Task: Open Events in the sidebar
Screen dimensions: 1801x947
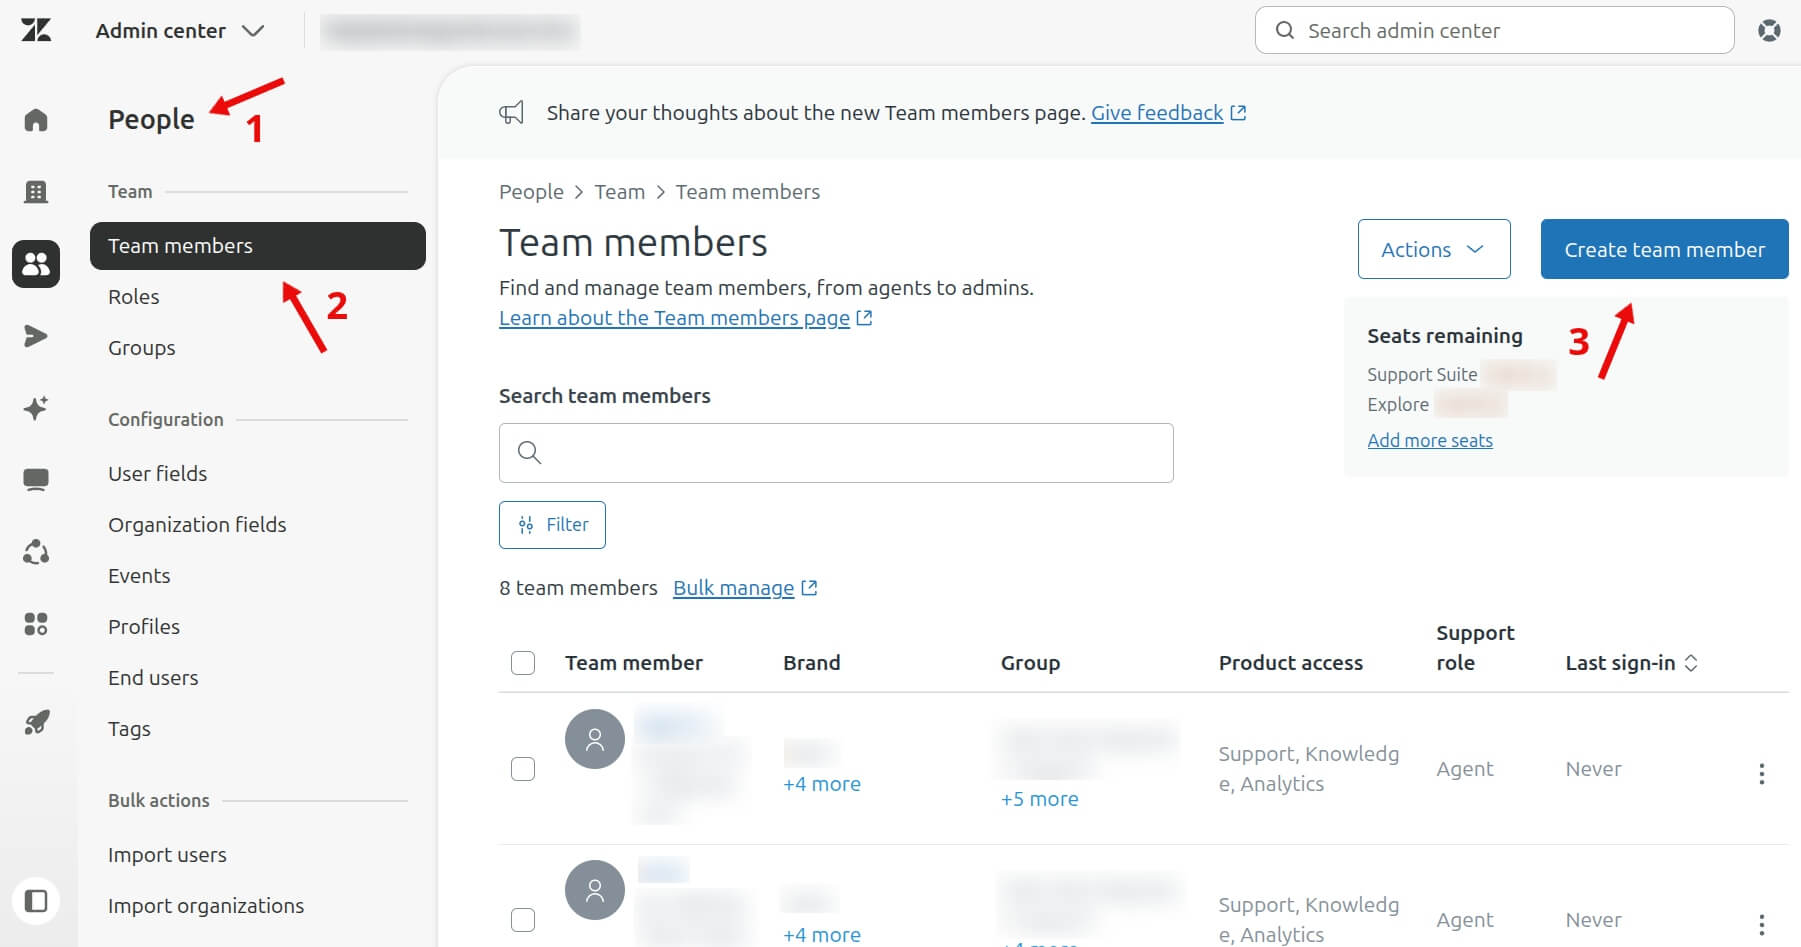Action: [x=139, y=576]
